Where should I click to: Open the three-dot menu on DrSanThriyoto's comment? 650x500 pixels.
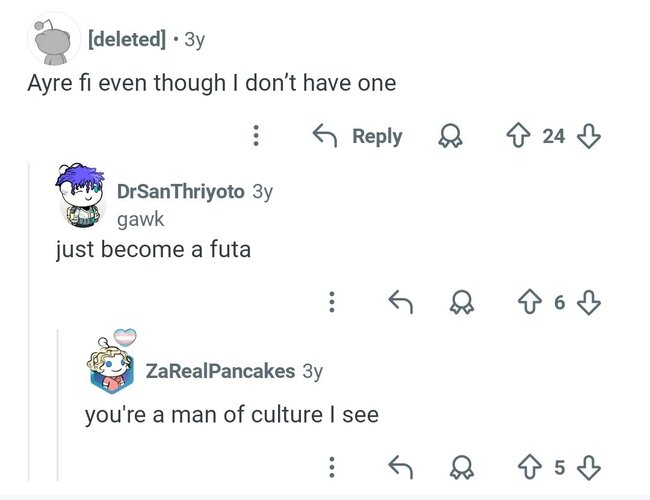[332, 302]
